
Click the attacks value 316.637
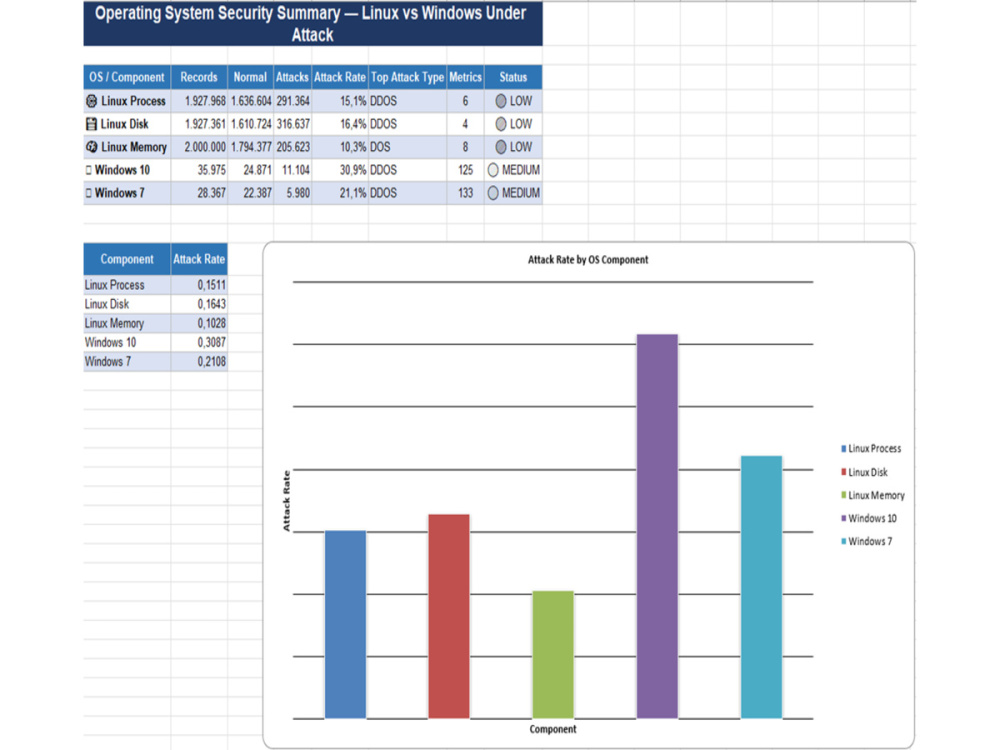(x=293, y=124)
